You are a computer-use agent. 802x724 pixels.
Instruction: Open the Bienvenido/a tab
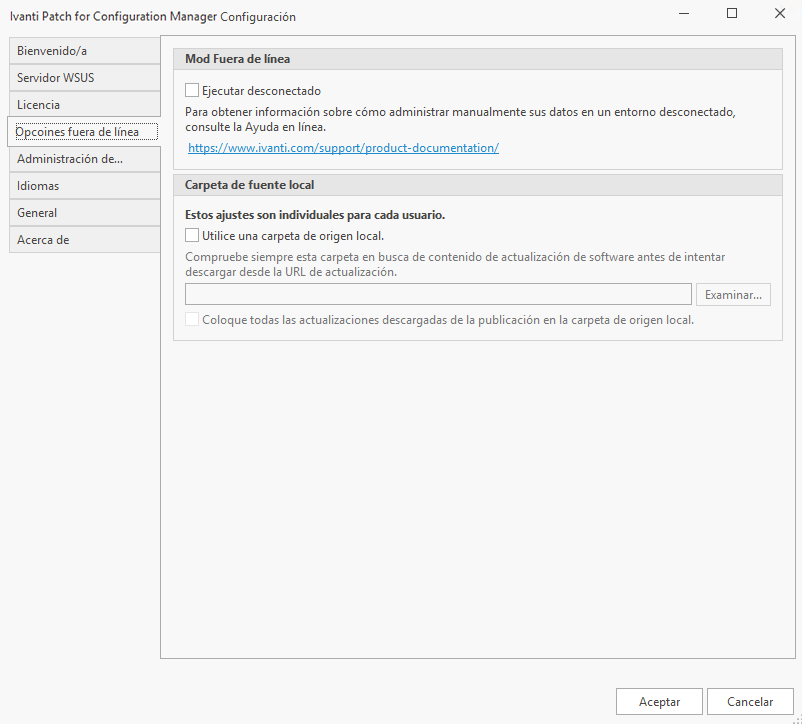84,50
